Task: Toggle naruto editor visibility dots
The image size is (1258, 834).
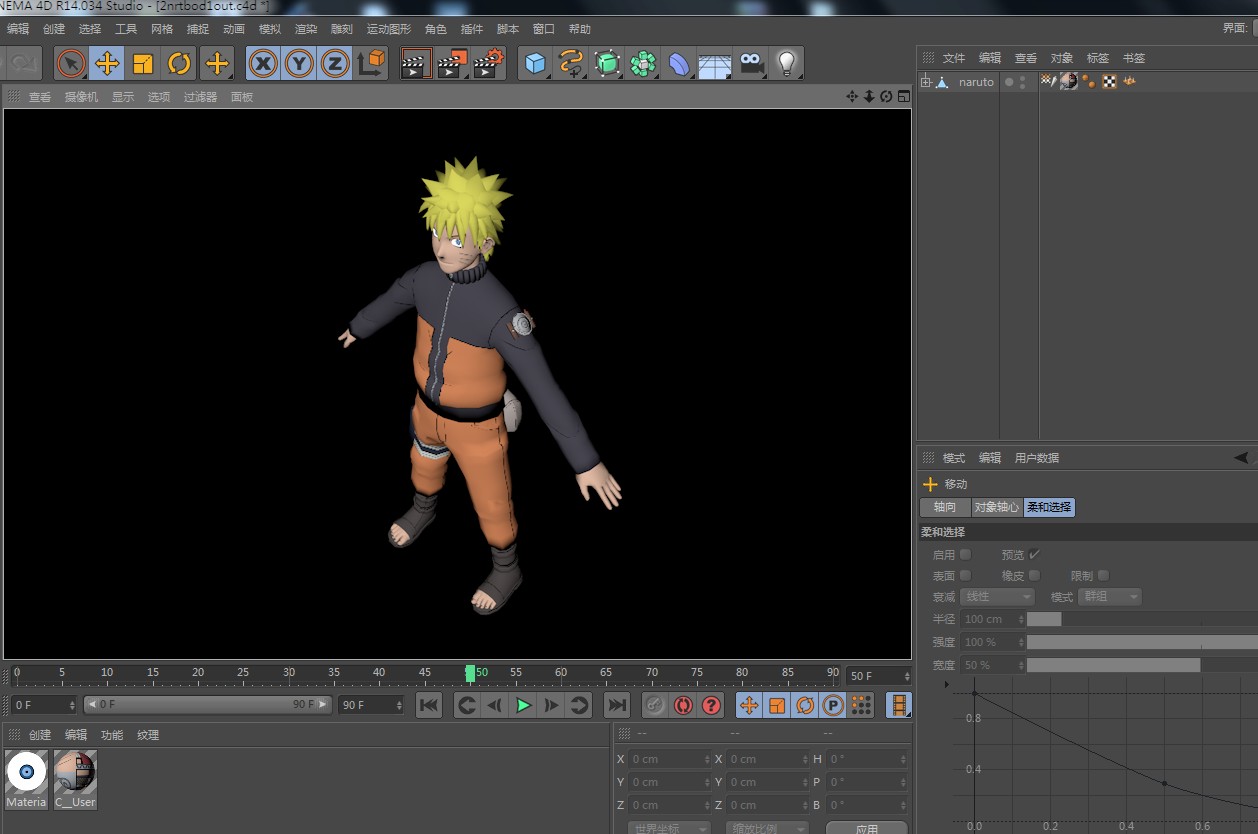Action: click(1022, 82)
